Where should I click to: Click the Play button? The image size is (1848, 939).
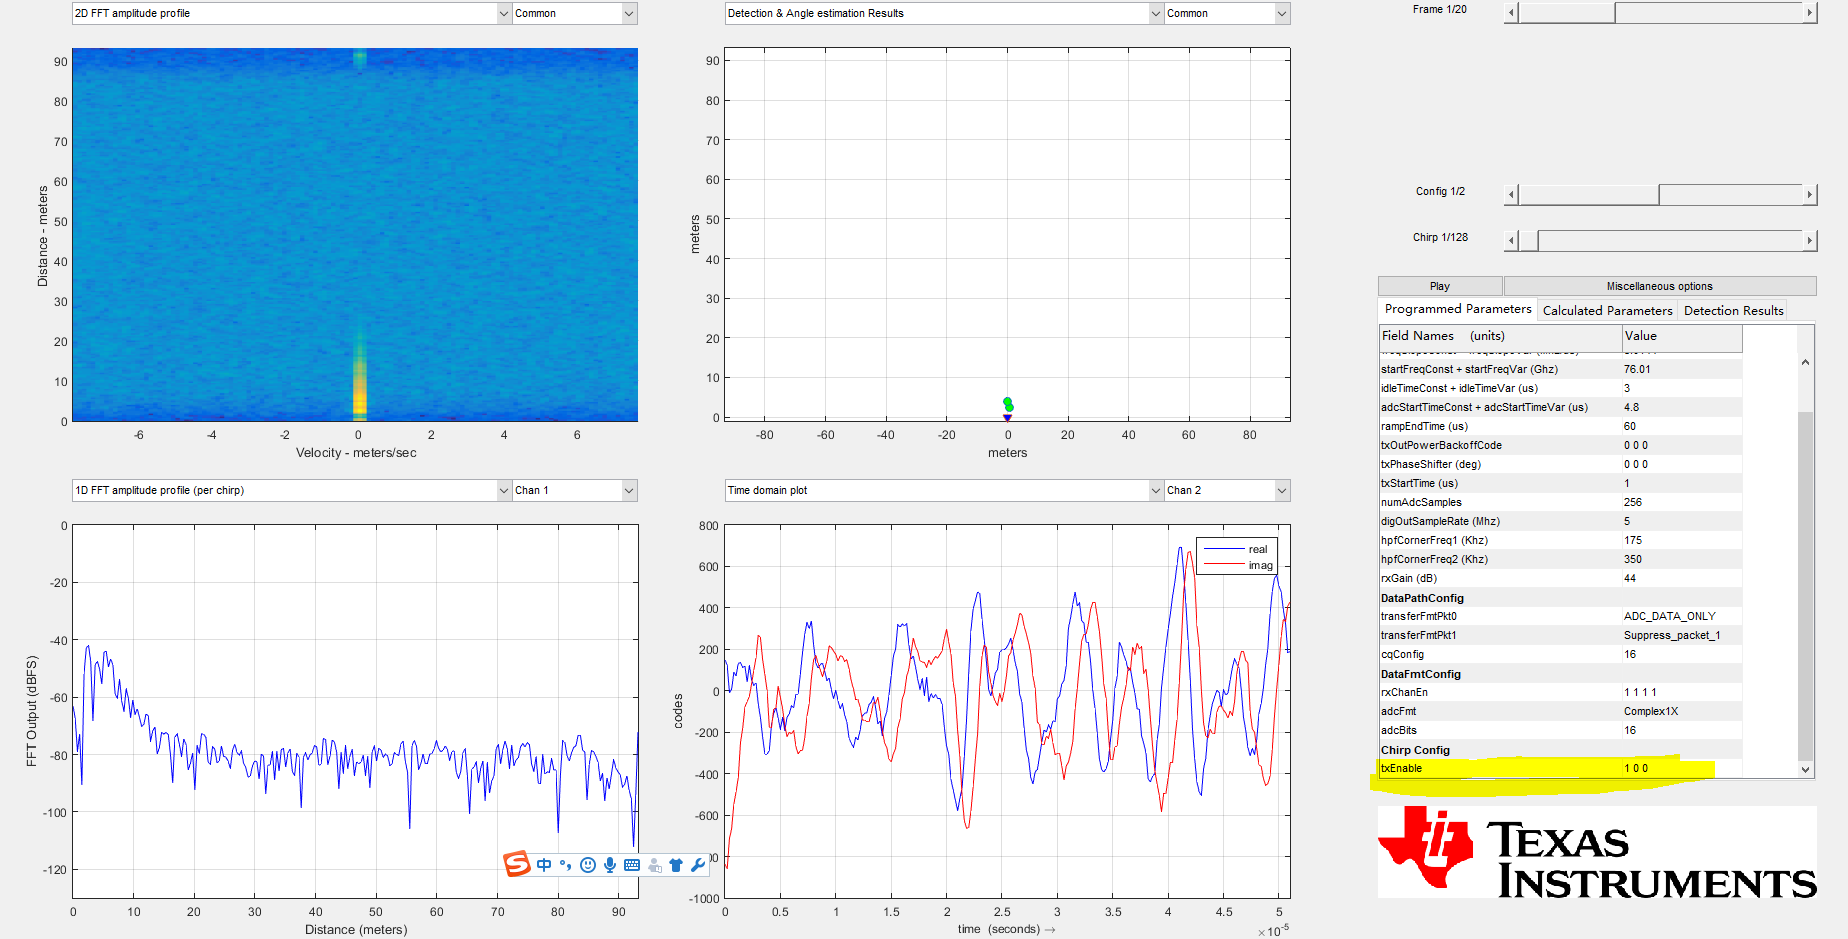(1439, 286)
